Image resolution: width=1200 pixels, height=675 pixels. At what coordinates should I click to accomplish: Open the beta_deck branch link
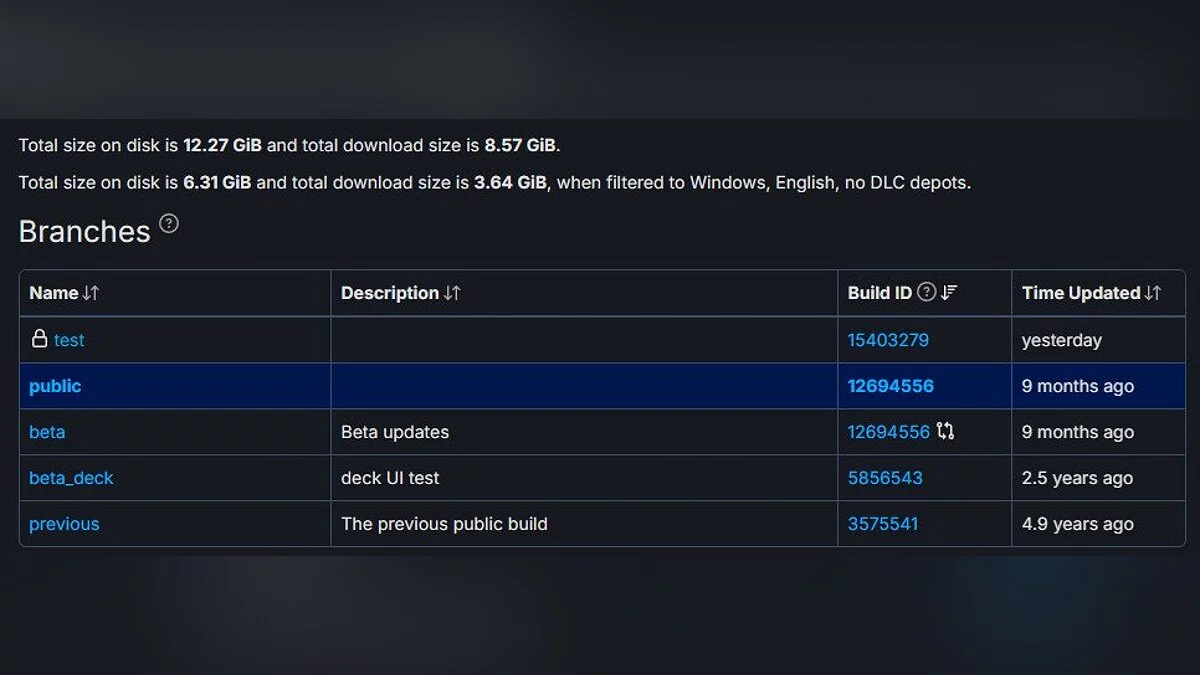coord(71,478)
